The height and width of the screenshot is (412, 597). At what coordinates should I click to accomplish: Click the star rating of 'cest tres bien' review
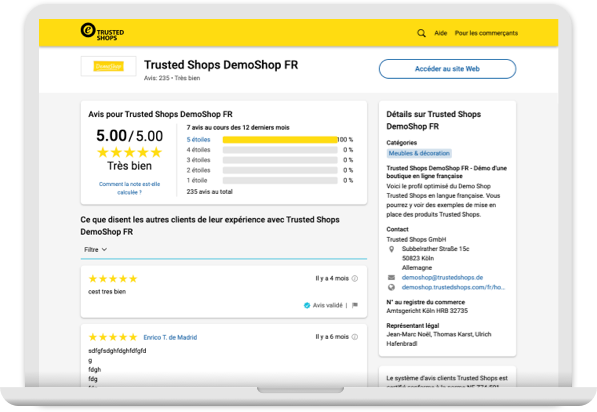tap(113, 279)
